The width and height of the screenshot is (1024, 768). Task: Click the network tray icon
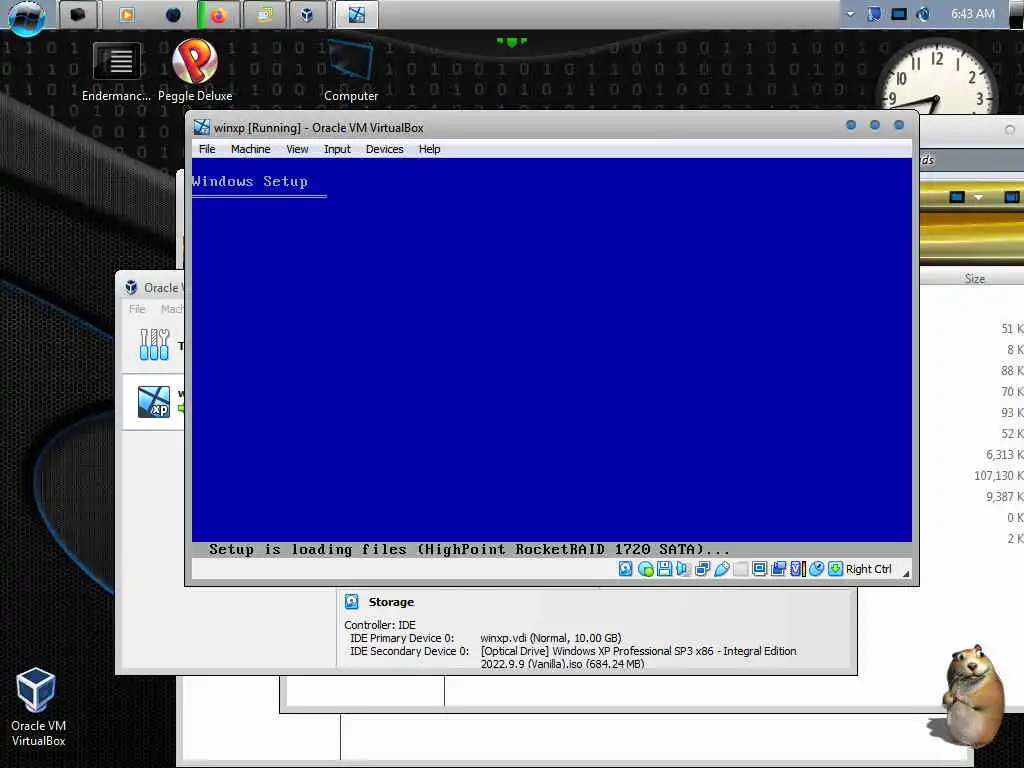click(899, 14)
